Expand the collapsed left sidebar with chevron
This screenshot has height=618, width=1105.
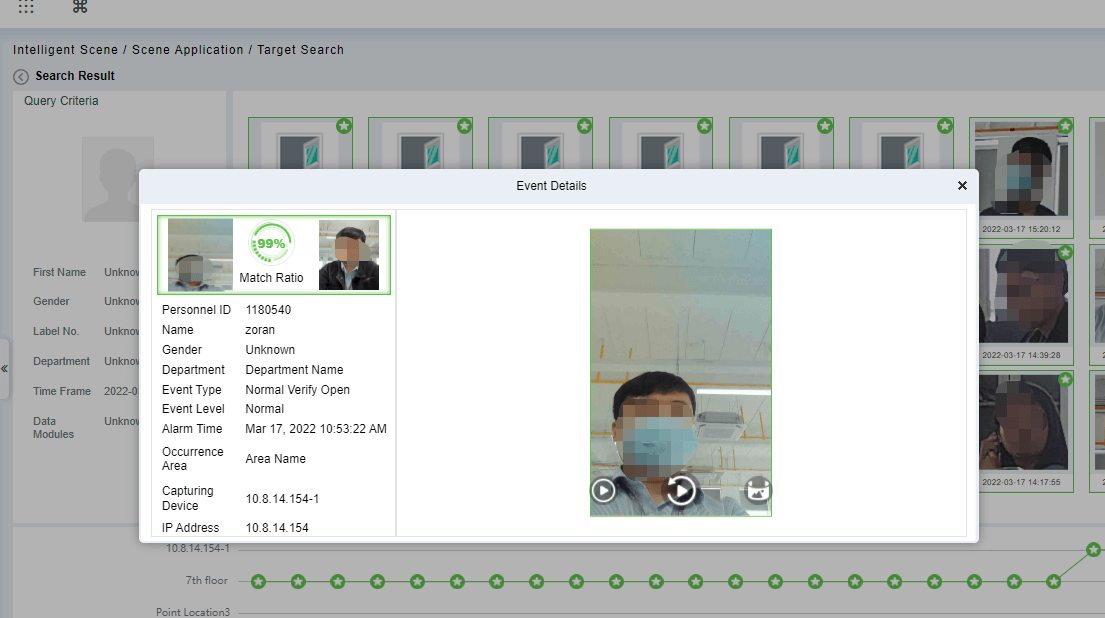[x=5, y=369]
